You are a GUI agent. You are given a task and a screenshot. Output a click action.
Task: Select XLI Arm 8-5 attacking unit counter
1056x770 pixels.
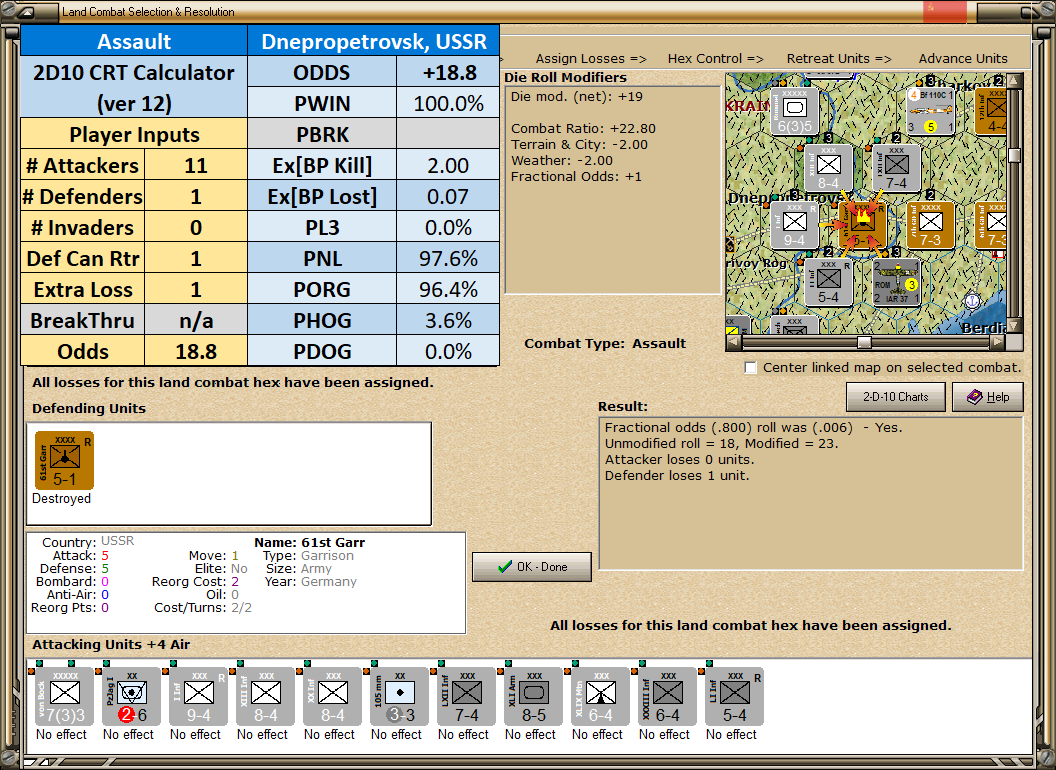[x=533, y=697]
